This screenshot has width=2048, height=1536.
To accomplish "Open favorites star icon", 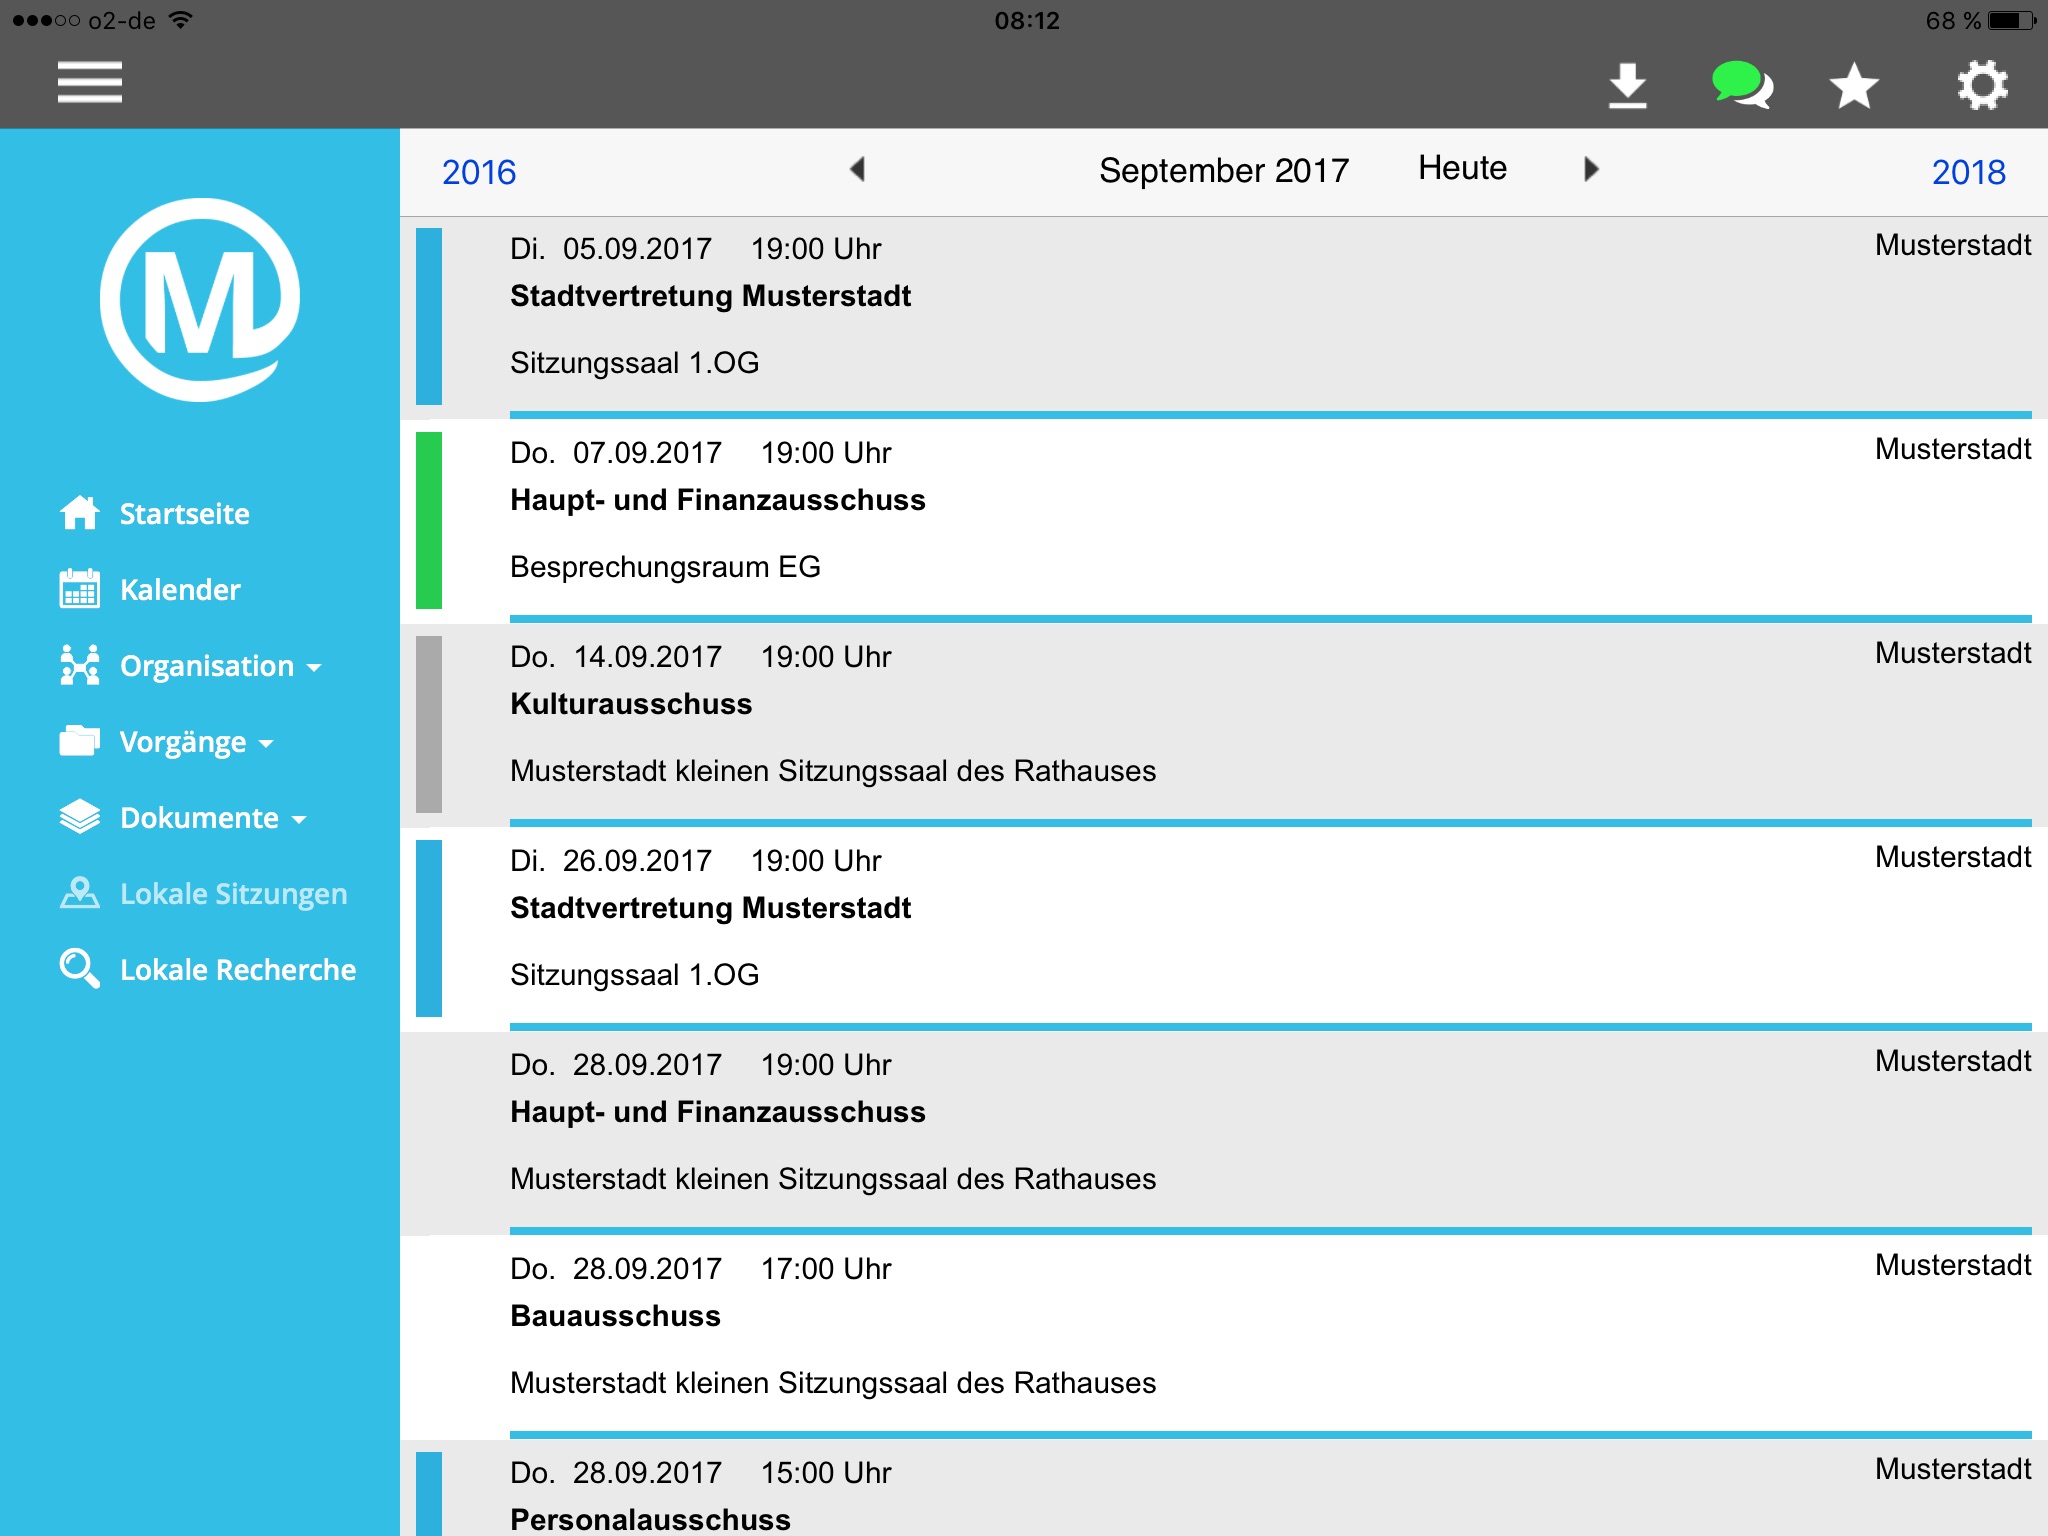I will [1854, 85].
